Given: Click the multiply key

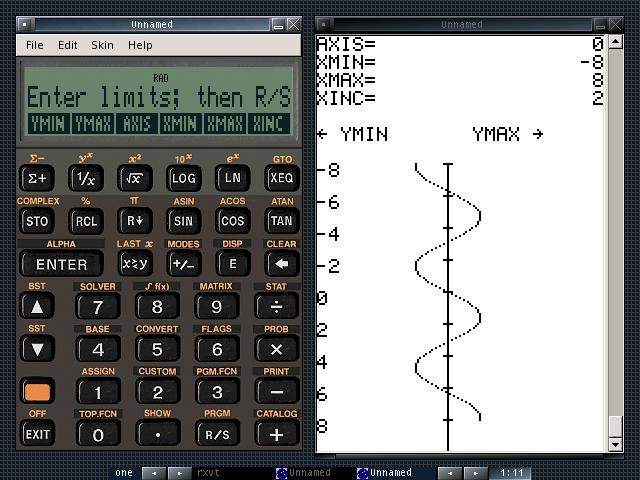Looking at the screenshot, I should point(276,349).
